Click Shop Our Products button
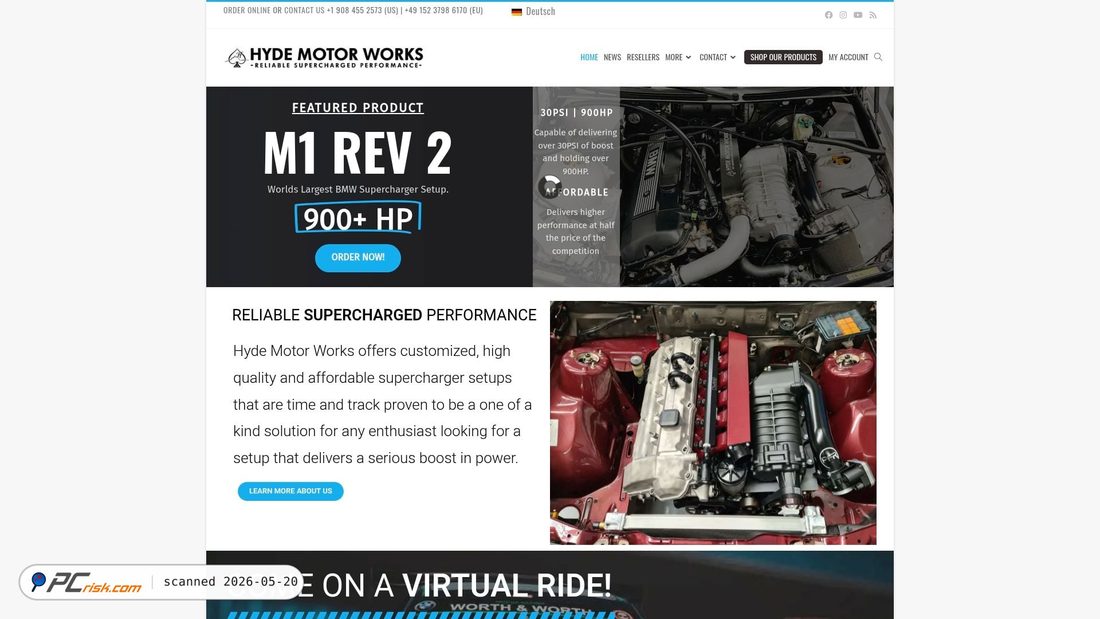The height and width of the screenshot is (619, 1100). tap(783, 57)
